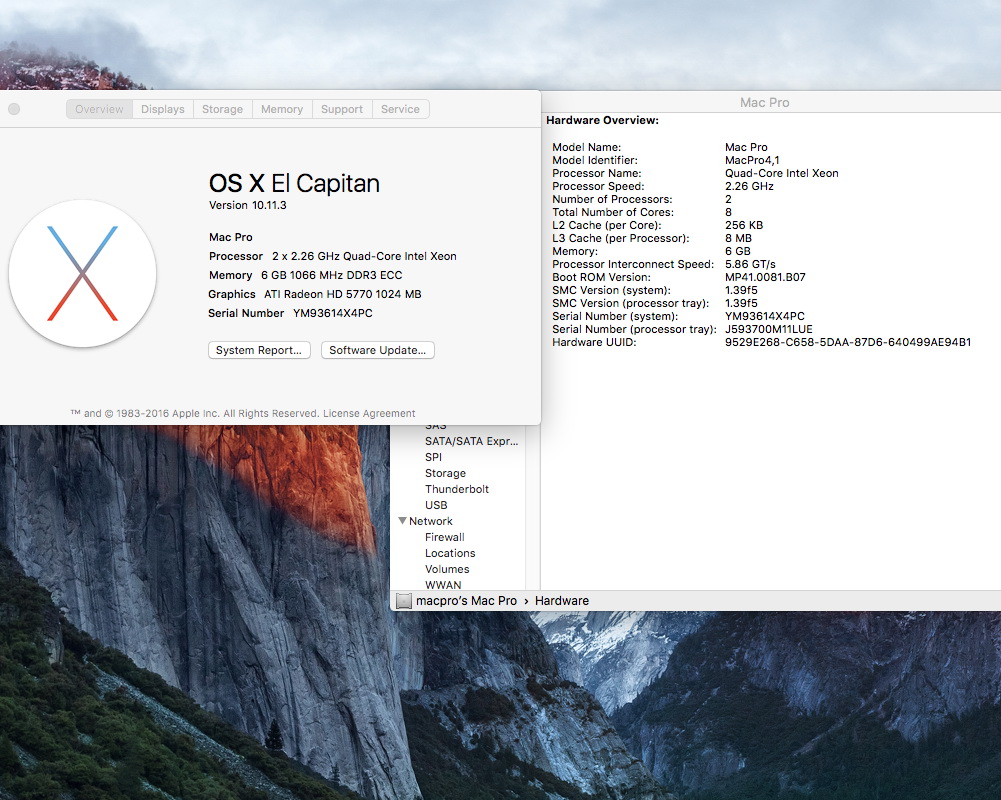Viewport: 1001px width, 800px height.
Task: Click the Hardware UUID value
Action: pyautogui.click(x=848, y=342)
